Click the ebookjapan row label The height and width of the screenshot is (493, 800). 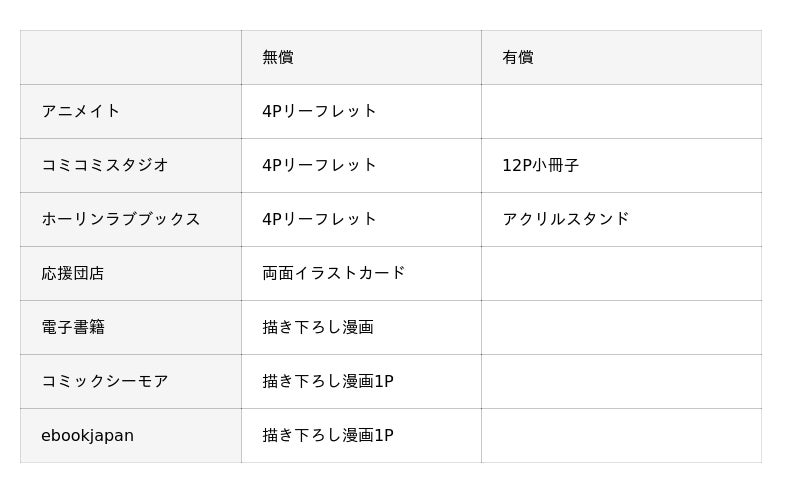87,435
